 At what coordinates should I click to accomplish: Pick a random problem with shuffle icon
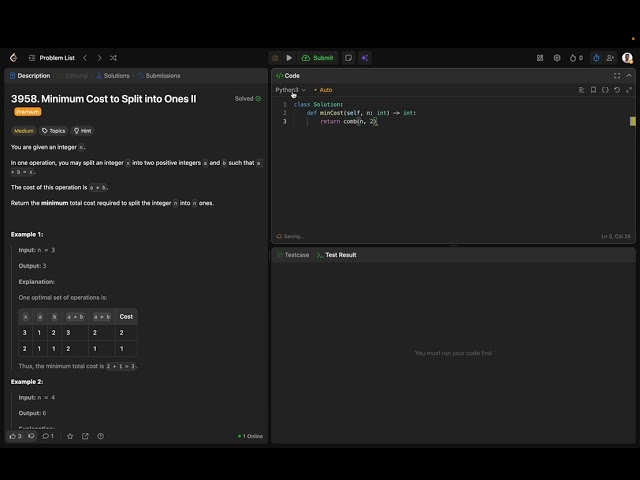[x=113, y=58]
